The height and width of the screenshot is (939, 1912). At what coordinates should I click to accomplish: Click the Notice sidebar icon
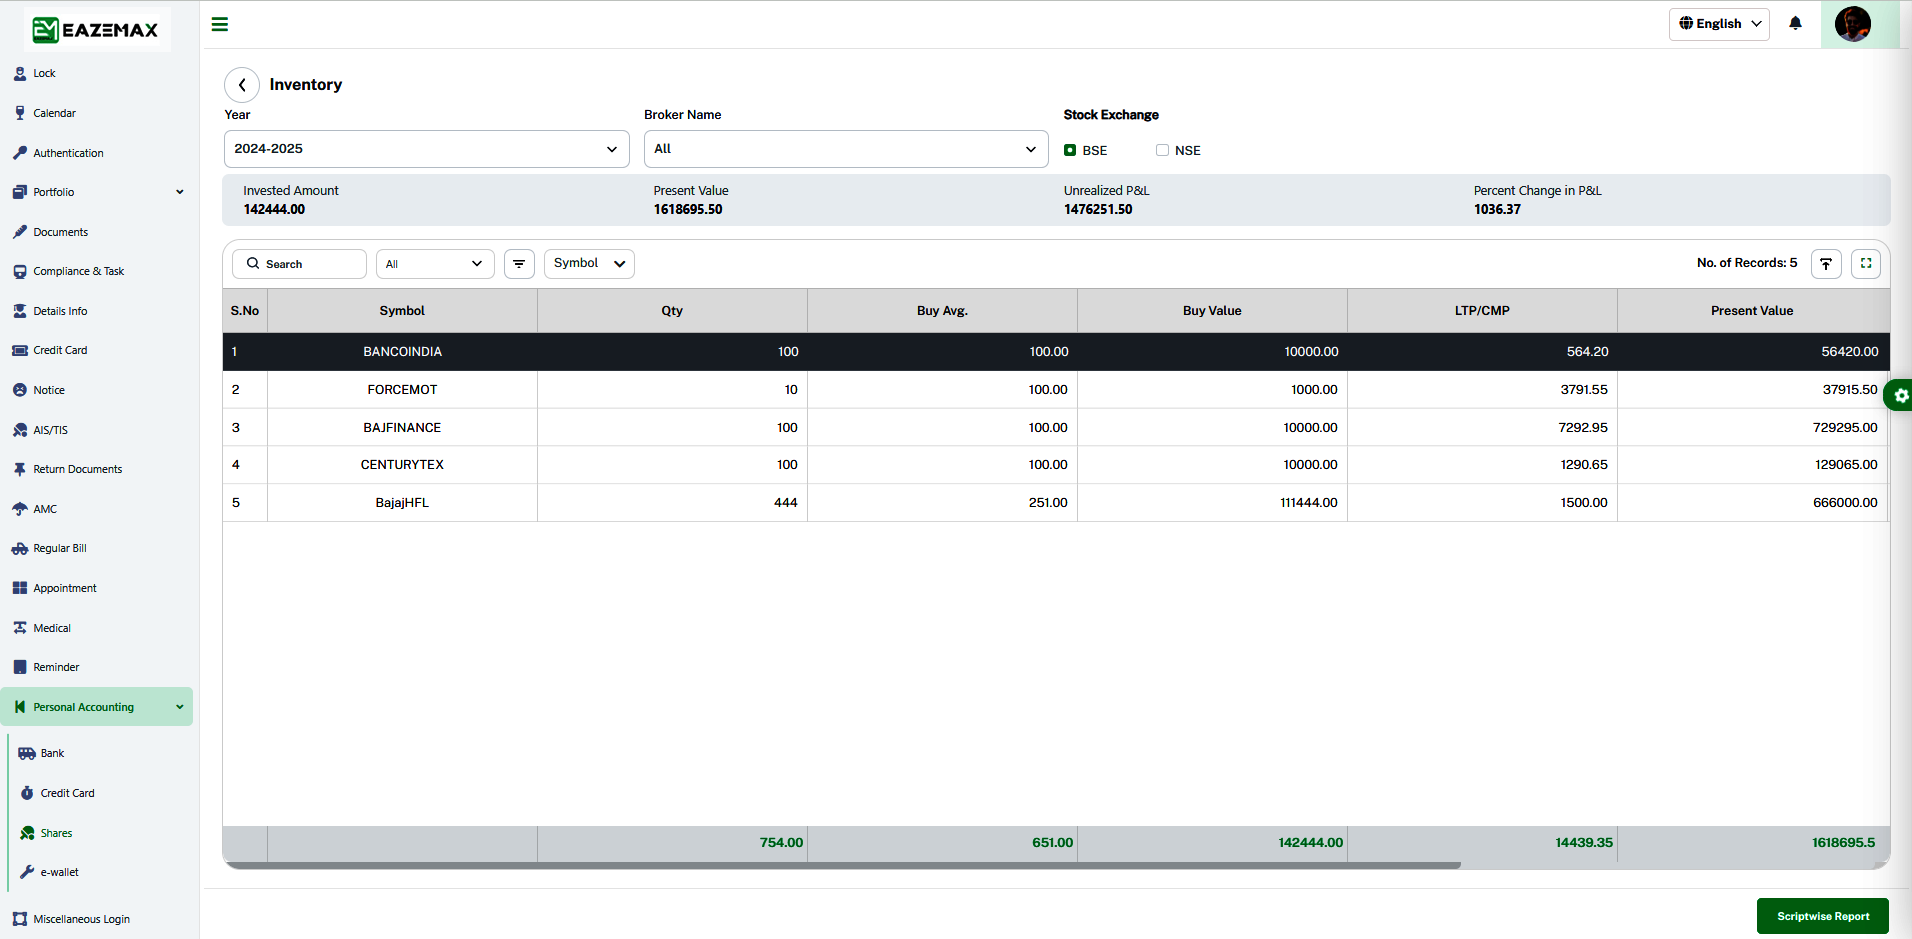[x=20, y=390]
